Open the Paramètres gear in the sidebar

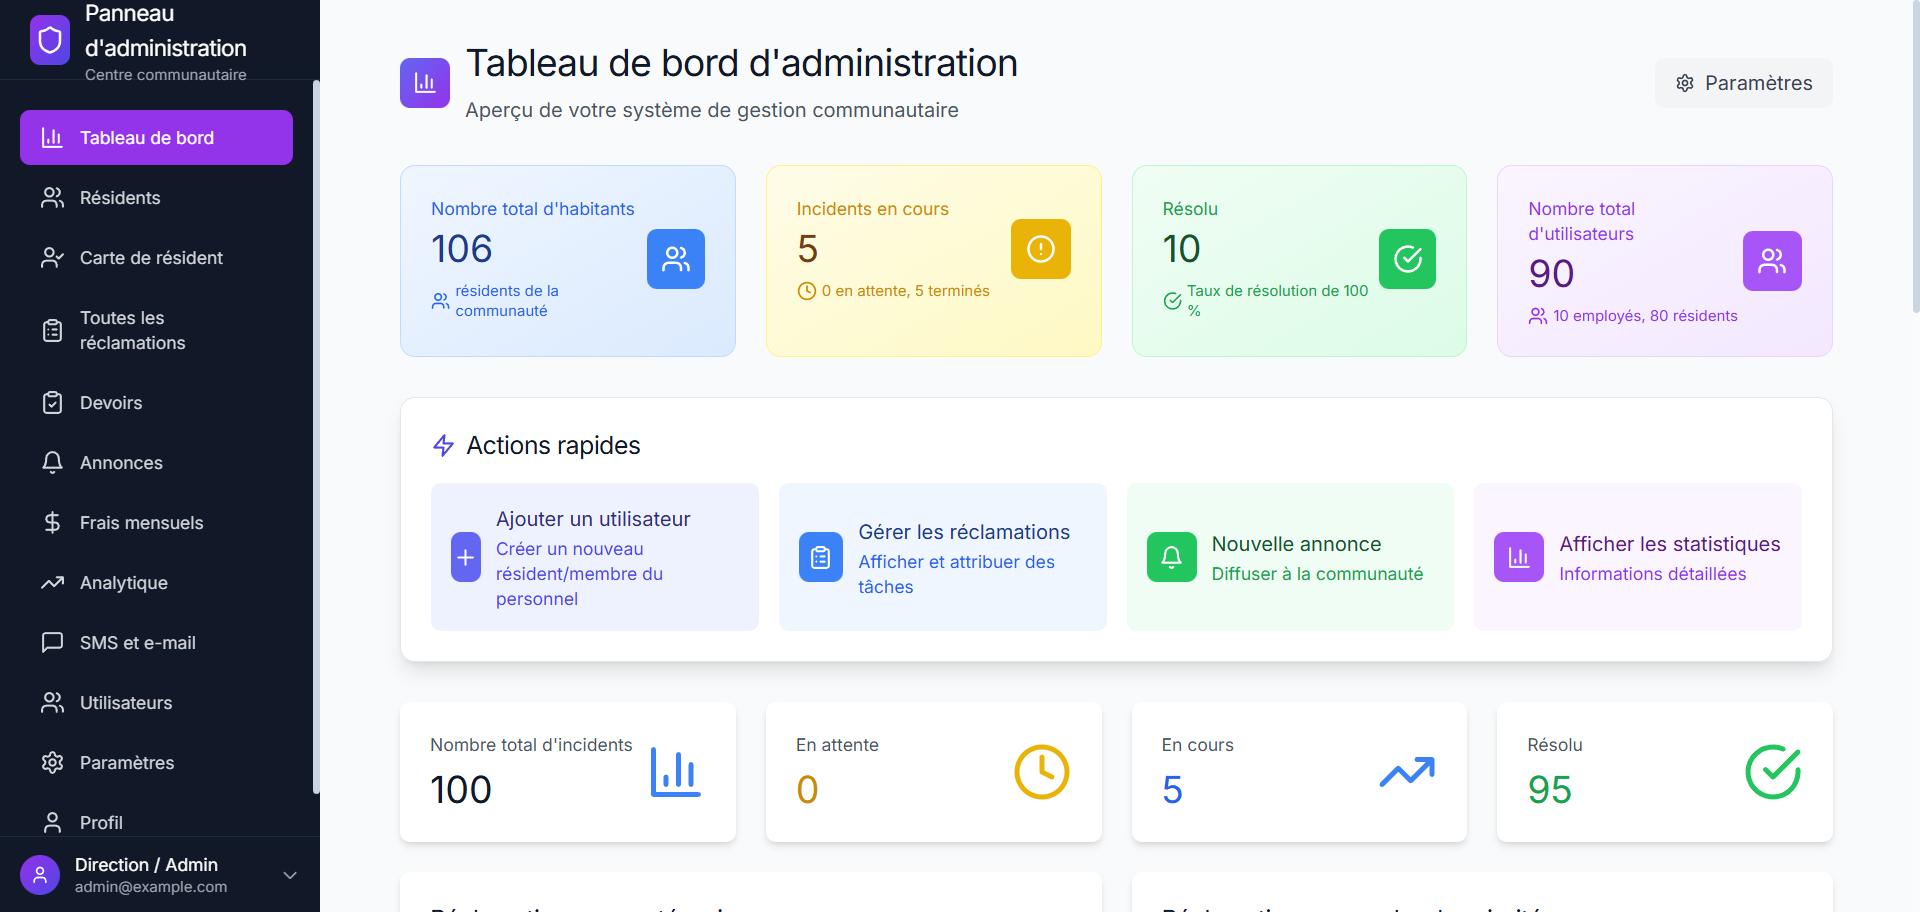point(53,762)
